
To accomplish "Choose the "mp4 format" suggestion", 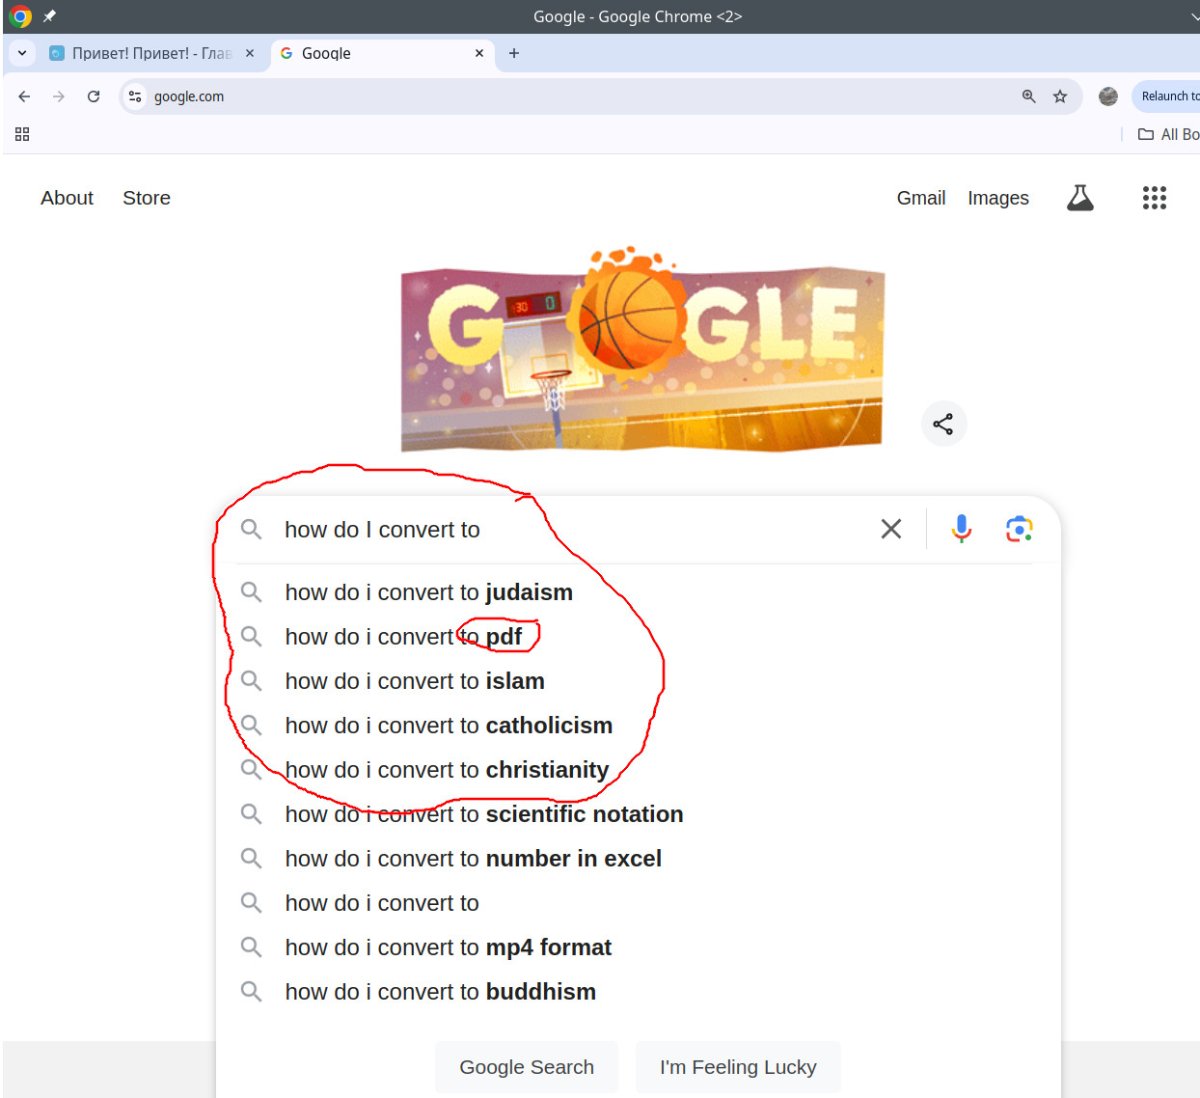I will pyautogui.click(x=448, y=947).
